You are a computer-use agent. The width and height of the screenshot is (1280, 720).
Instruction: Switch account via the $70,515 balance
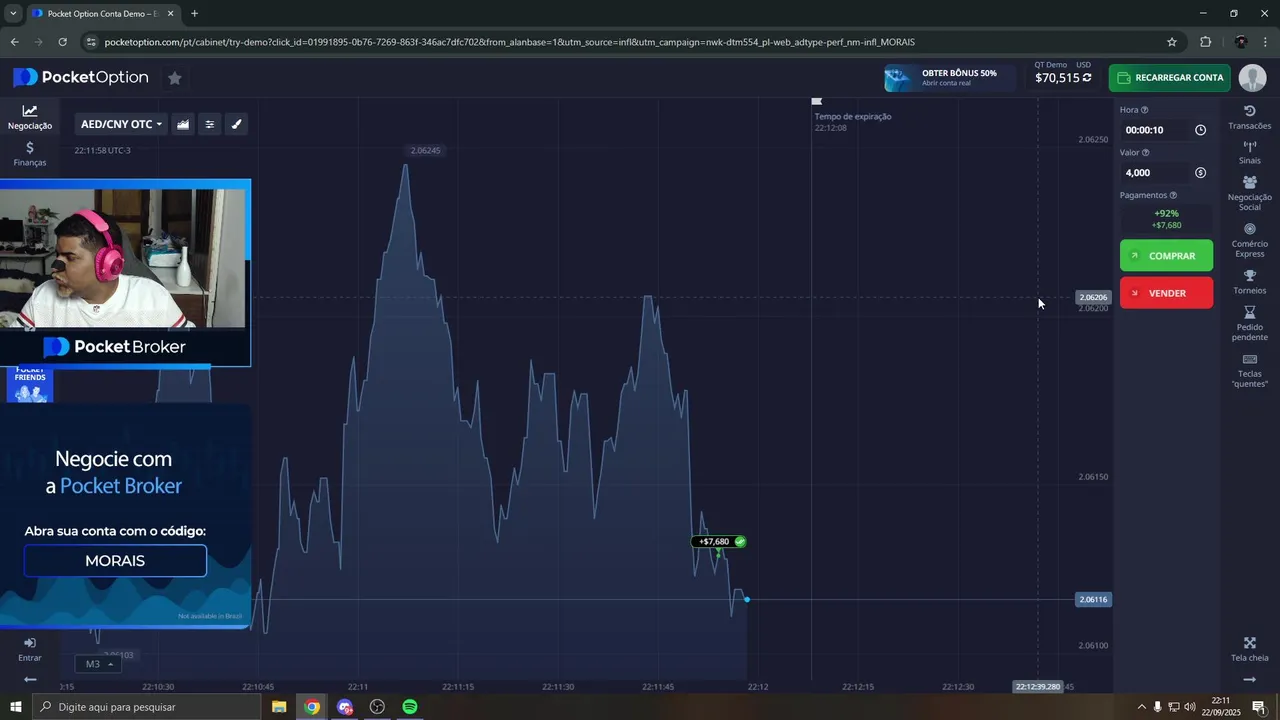coord(1062,77)
